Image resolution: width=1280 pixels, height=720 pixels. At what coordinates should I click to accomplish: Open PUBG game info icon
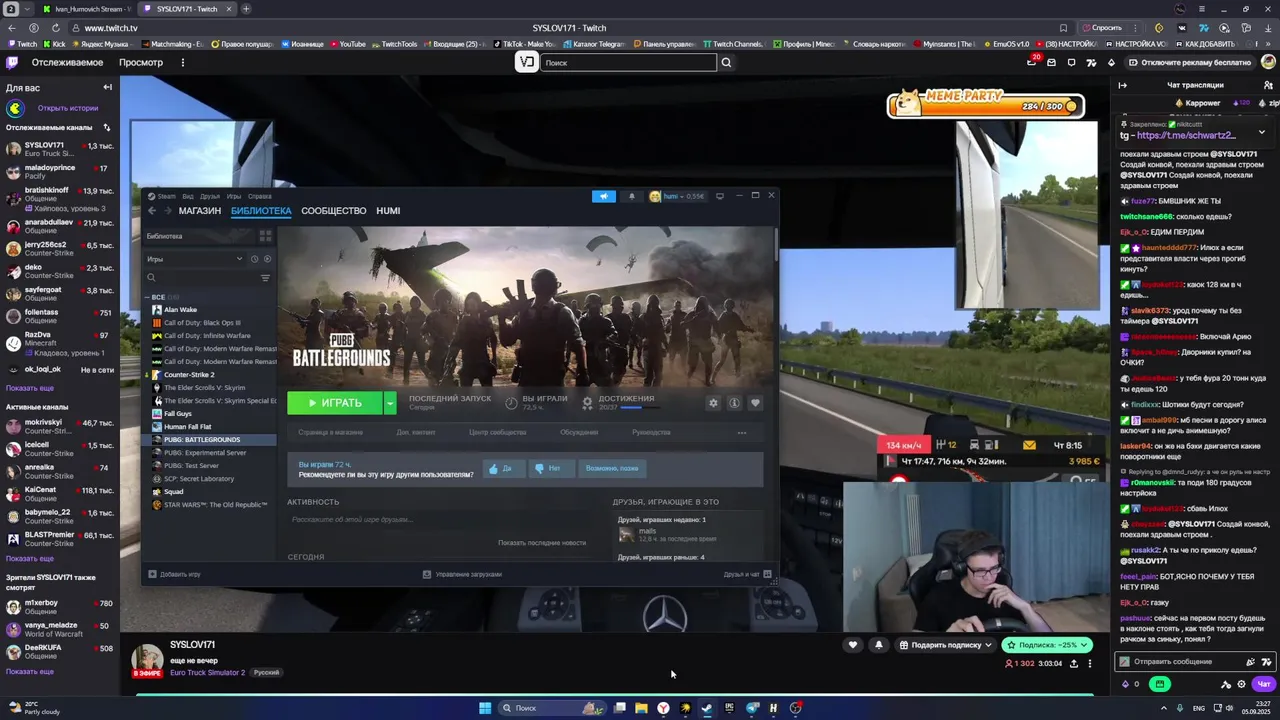pos(734,403)
